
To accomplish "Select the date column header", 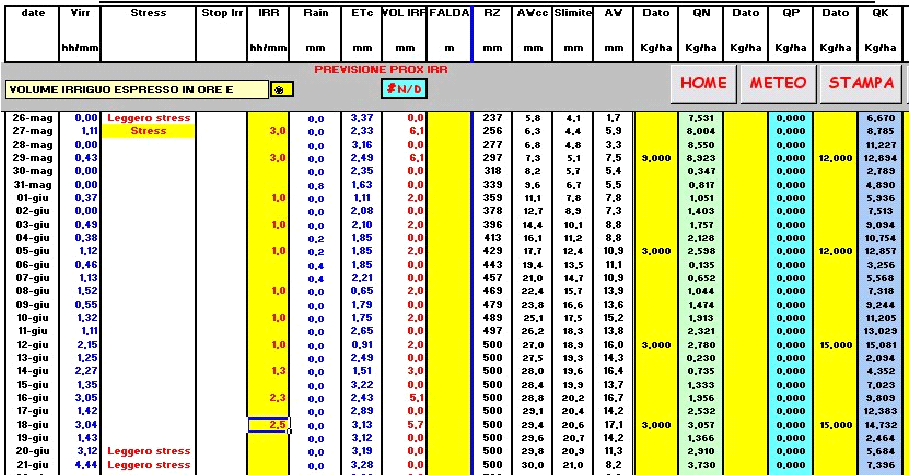I will (x=33, y=13).
